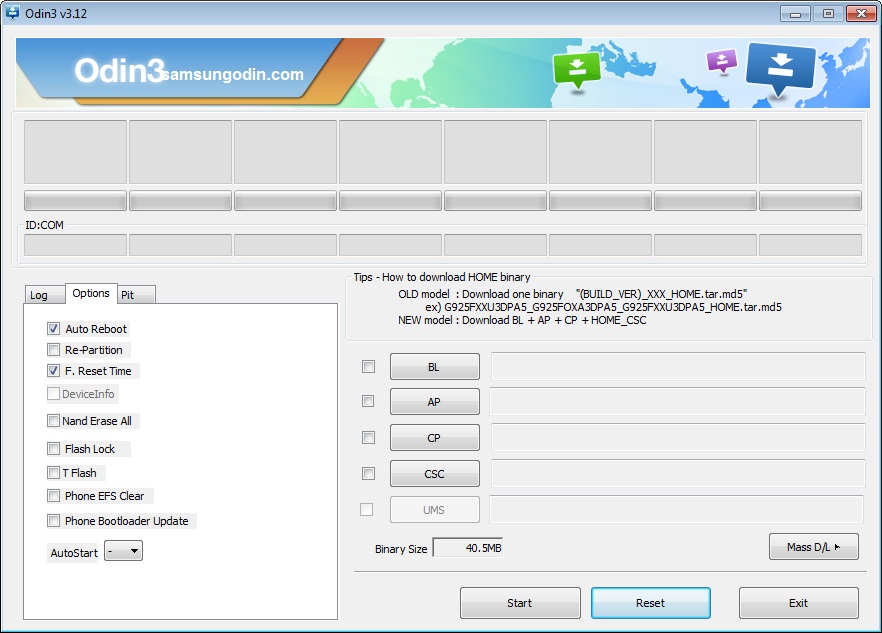Viewport: 882px width, 633px height.
Task: Exit the Odin3 application
Action: [x=799, y=603]
